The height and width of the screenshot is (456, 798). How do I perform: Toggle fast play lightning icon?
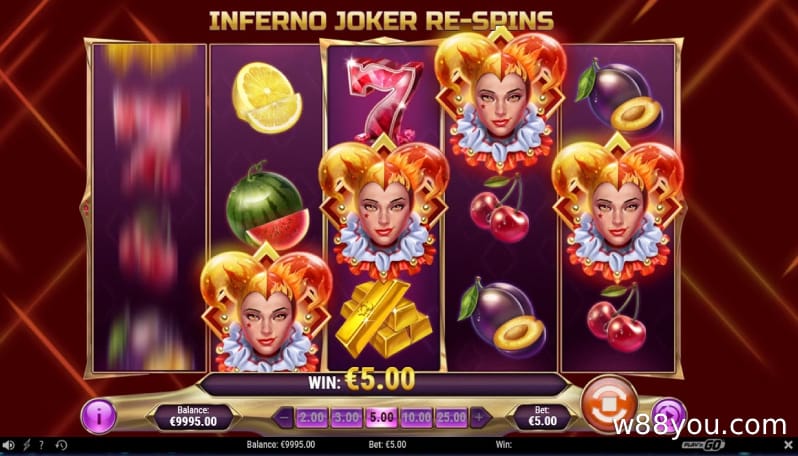pyautogui.click(x=26, y=445)
